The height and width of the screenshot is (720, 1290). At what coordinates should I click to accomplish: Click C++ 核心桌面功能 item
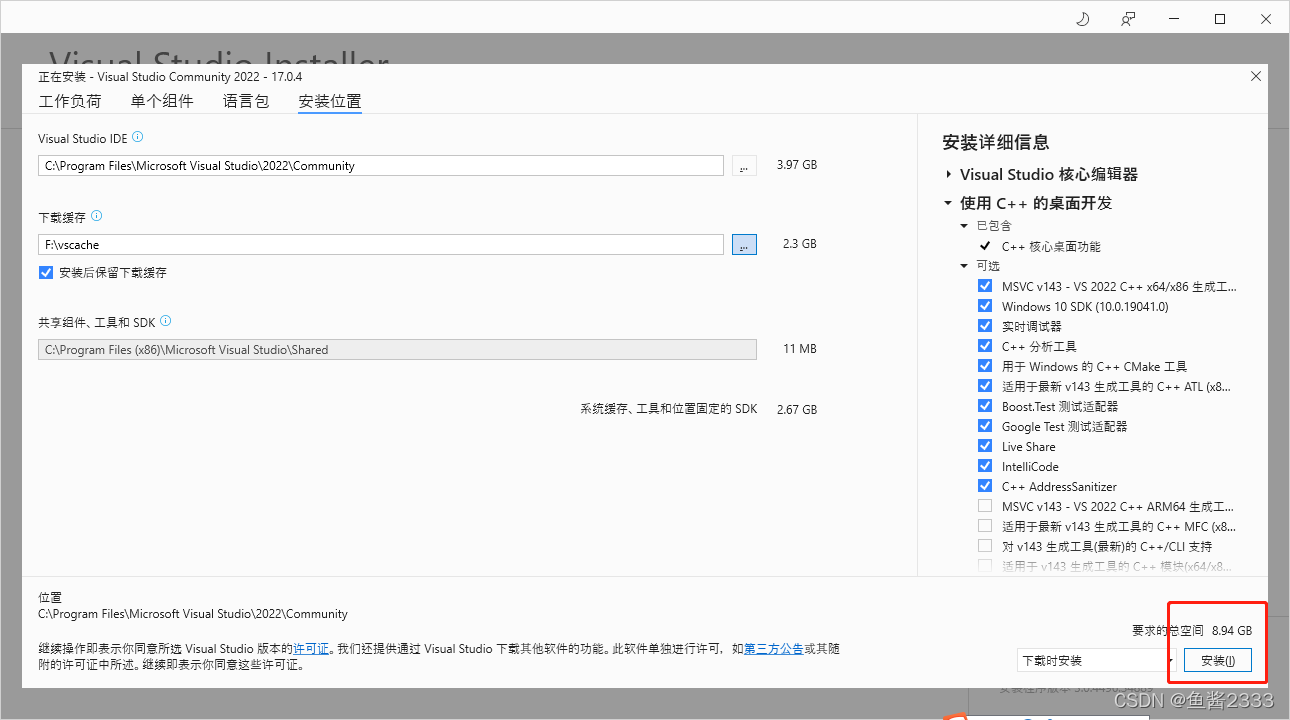tap(1051, 246)
